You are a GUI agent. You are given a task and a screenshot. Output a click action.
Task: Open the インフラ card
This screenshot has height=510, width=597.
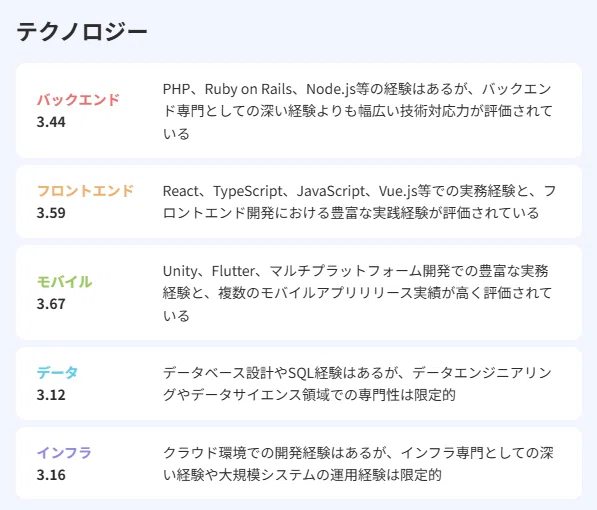[299, 463]
